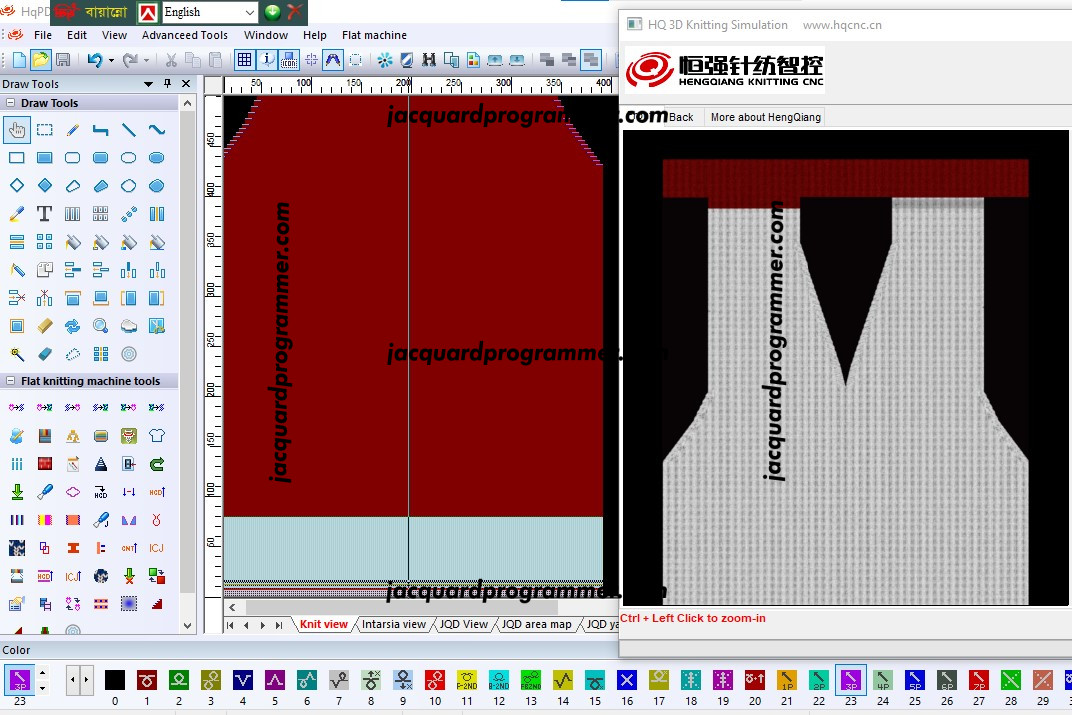Activate the eyedropper color picker tool
This screenshot has width=1072, height=715.
point(17,214)
